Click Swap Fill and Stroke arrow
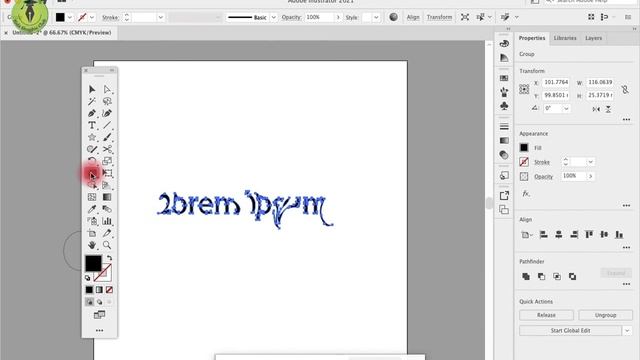The image size is (640, 360). tap(109, 258)
